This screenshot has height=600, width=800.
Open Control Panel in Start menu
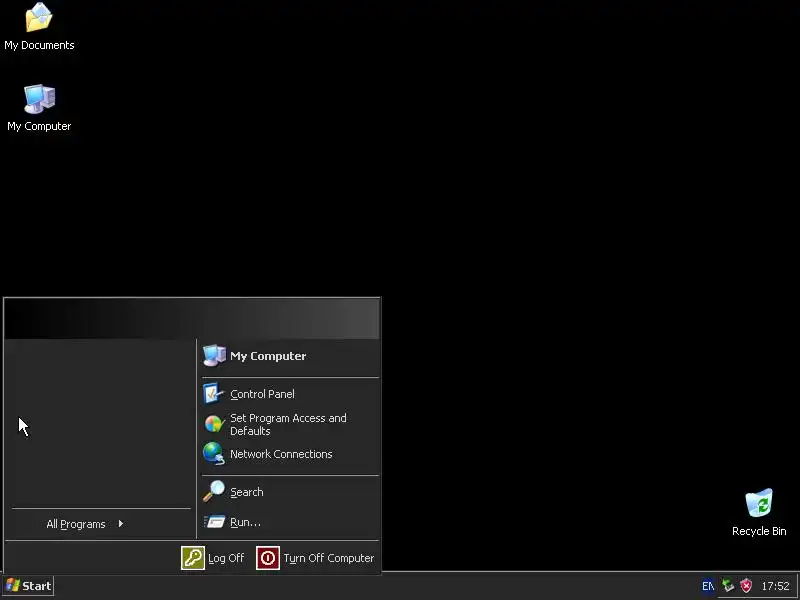pos(290,394)
